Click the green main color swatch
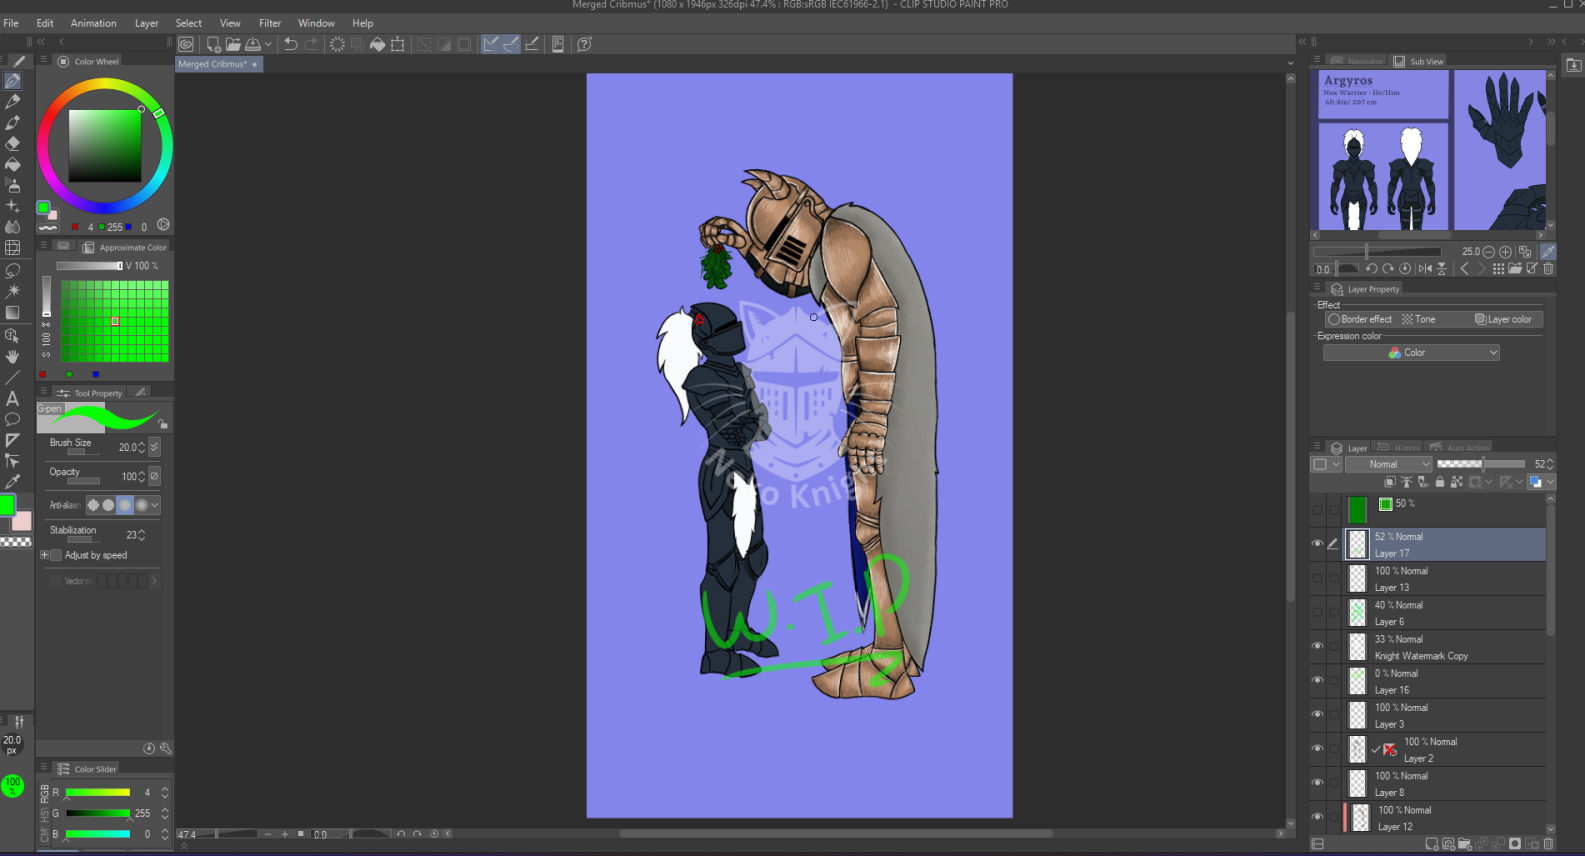 tap(8, 505)
